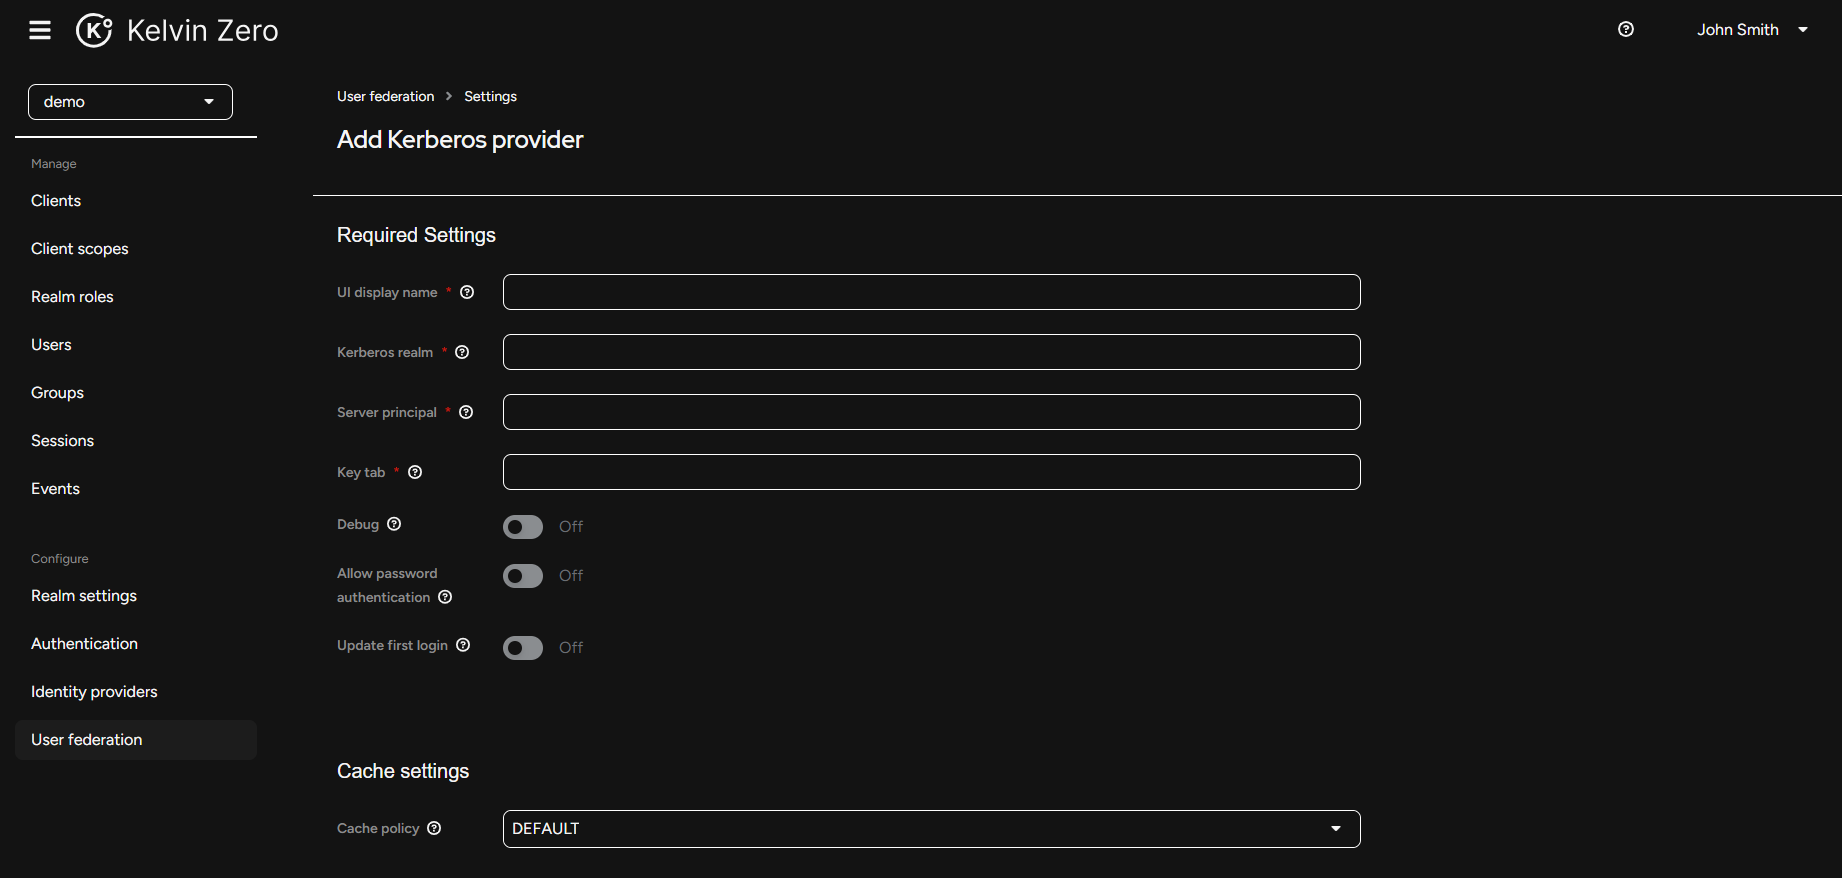Show help for Server principal
This screenshot has height=878, width=1842.
(x=466, y=412)
